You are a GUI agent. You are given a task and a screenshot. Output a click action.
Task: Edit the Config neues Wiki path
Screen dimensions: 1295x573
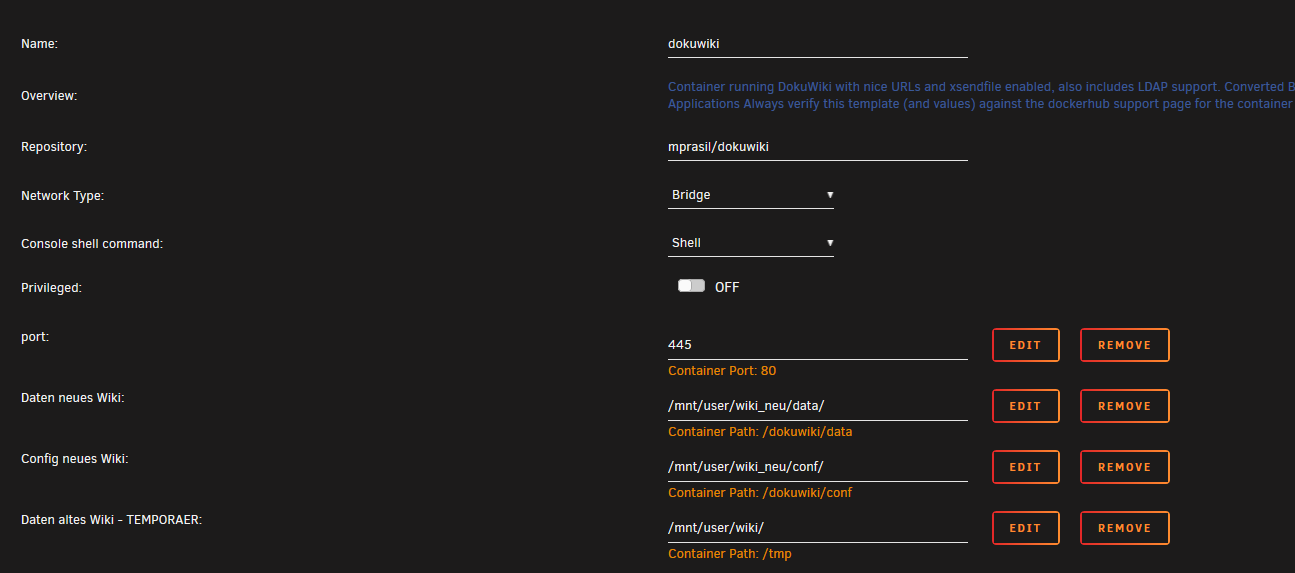click(x=1025, y=467)
